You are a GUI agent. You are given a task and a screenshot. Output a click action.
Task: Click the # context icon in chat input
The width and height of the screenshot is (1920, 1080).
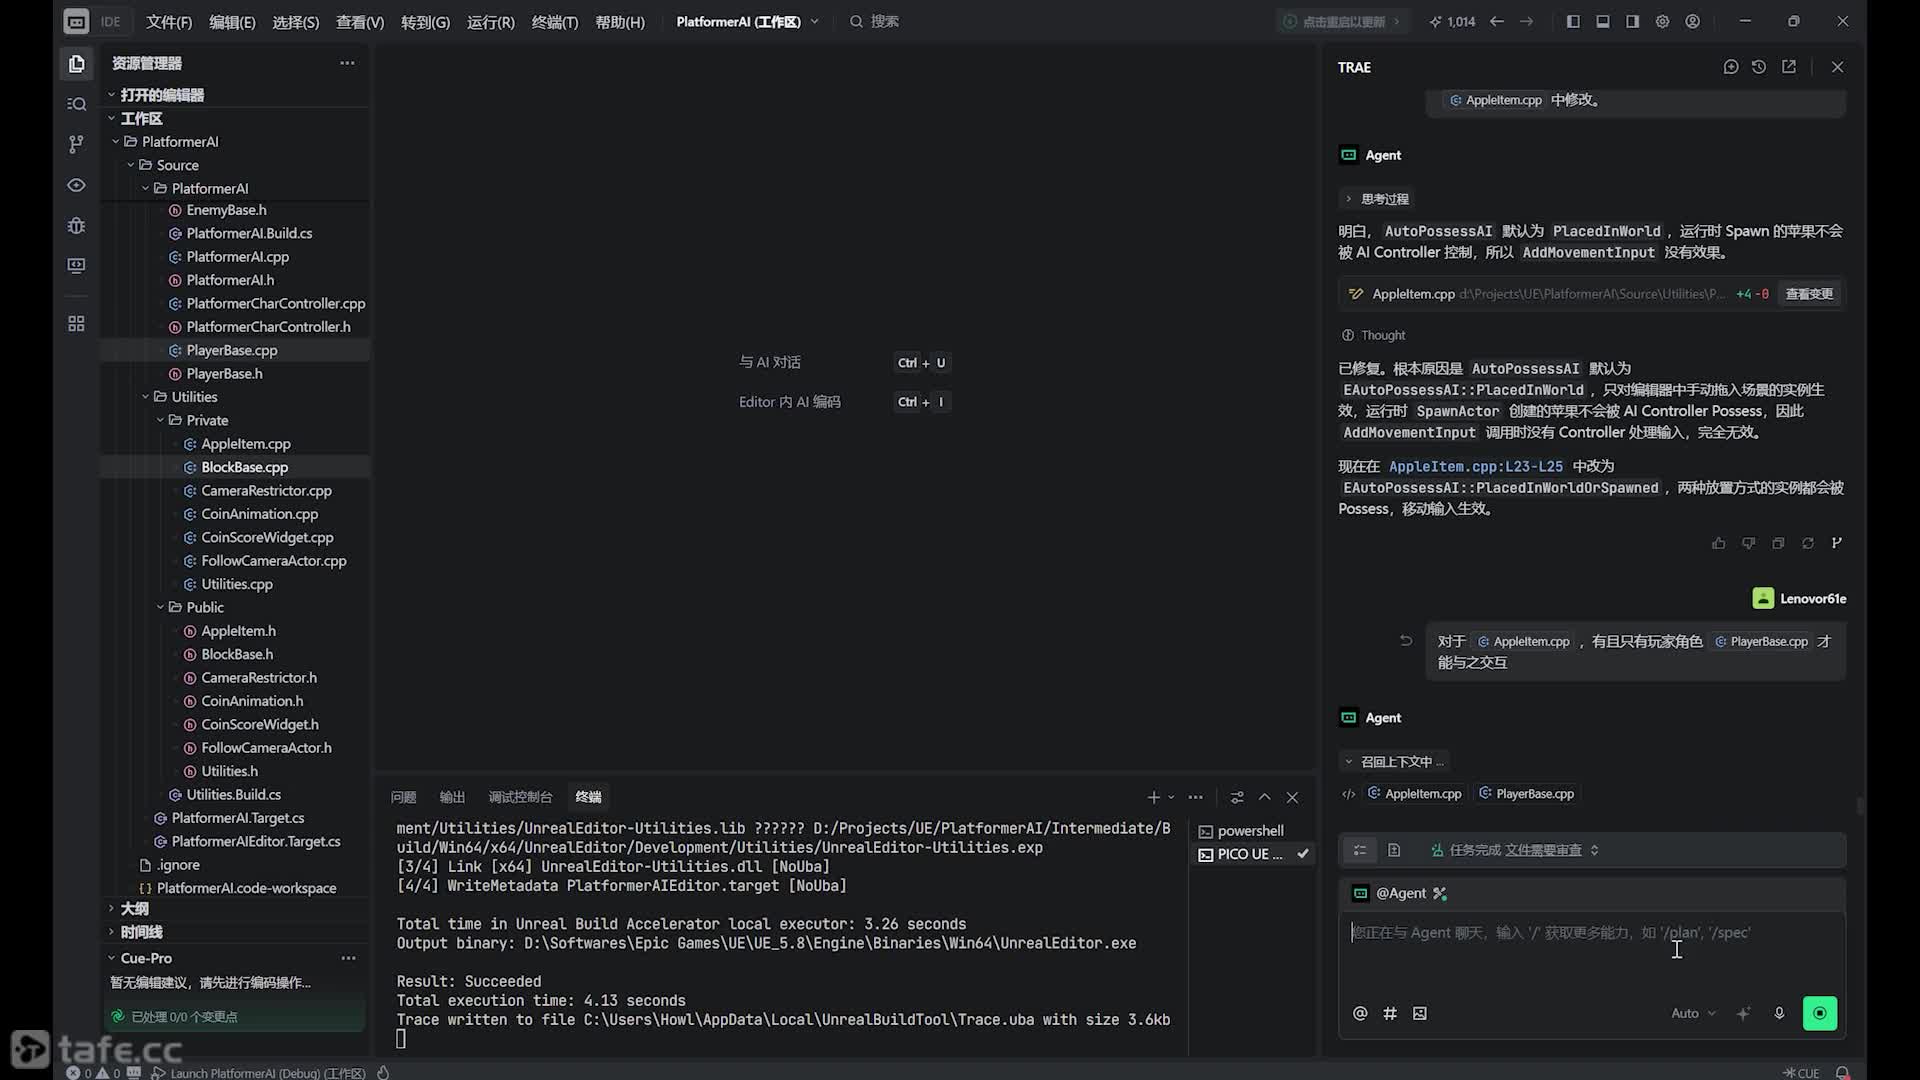tap(1390, 1013)
